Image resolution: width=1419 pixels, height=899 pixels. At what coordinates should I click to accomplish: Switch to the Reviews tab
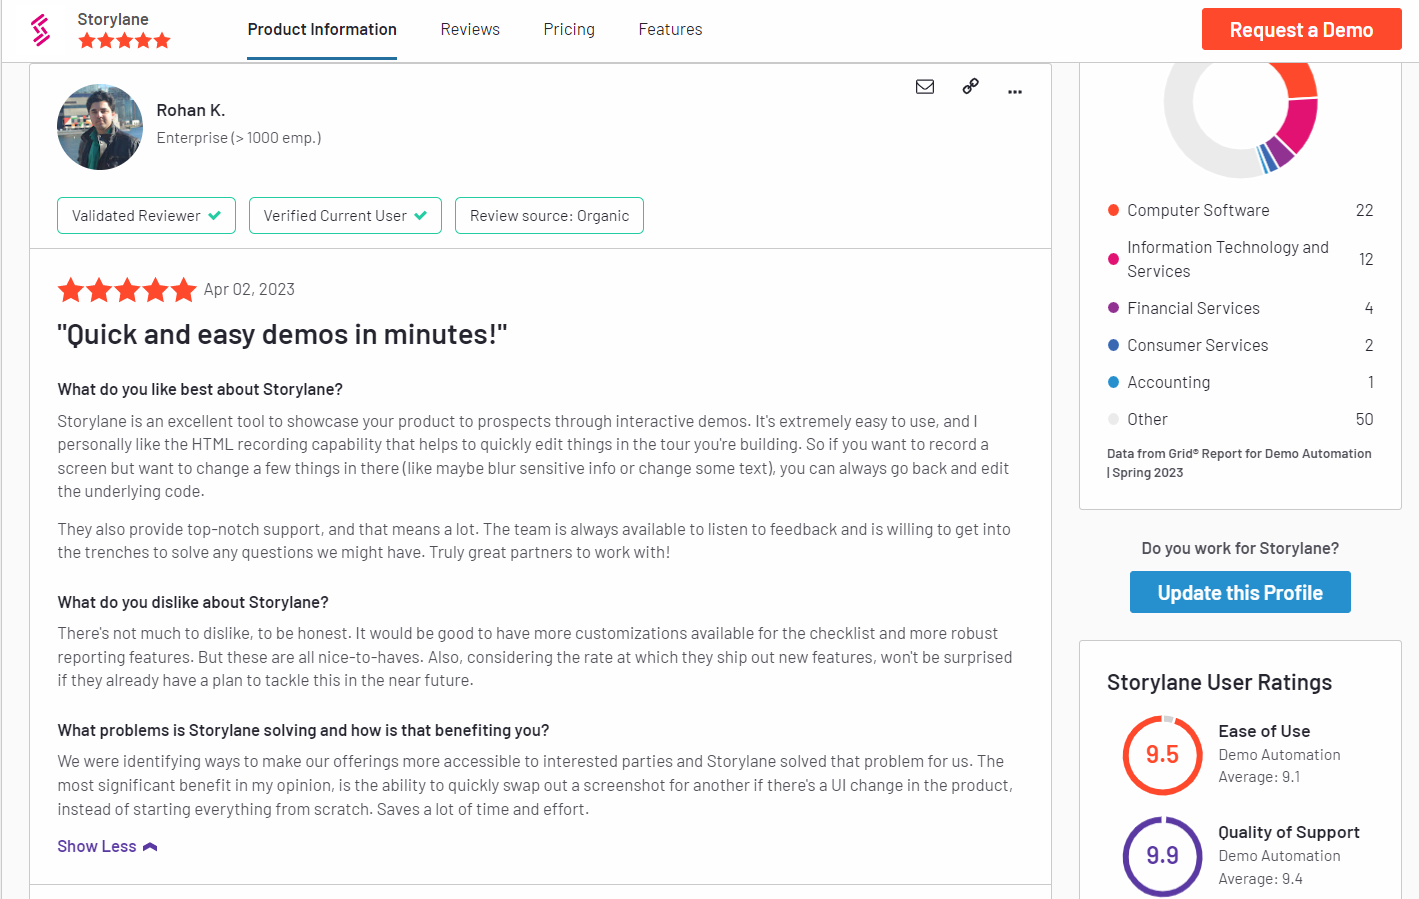click(x=470, y=30)
